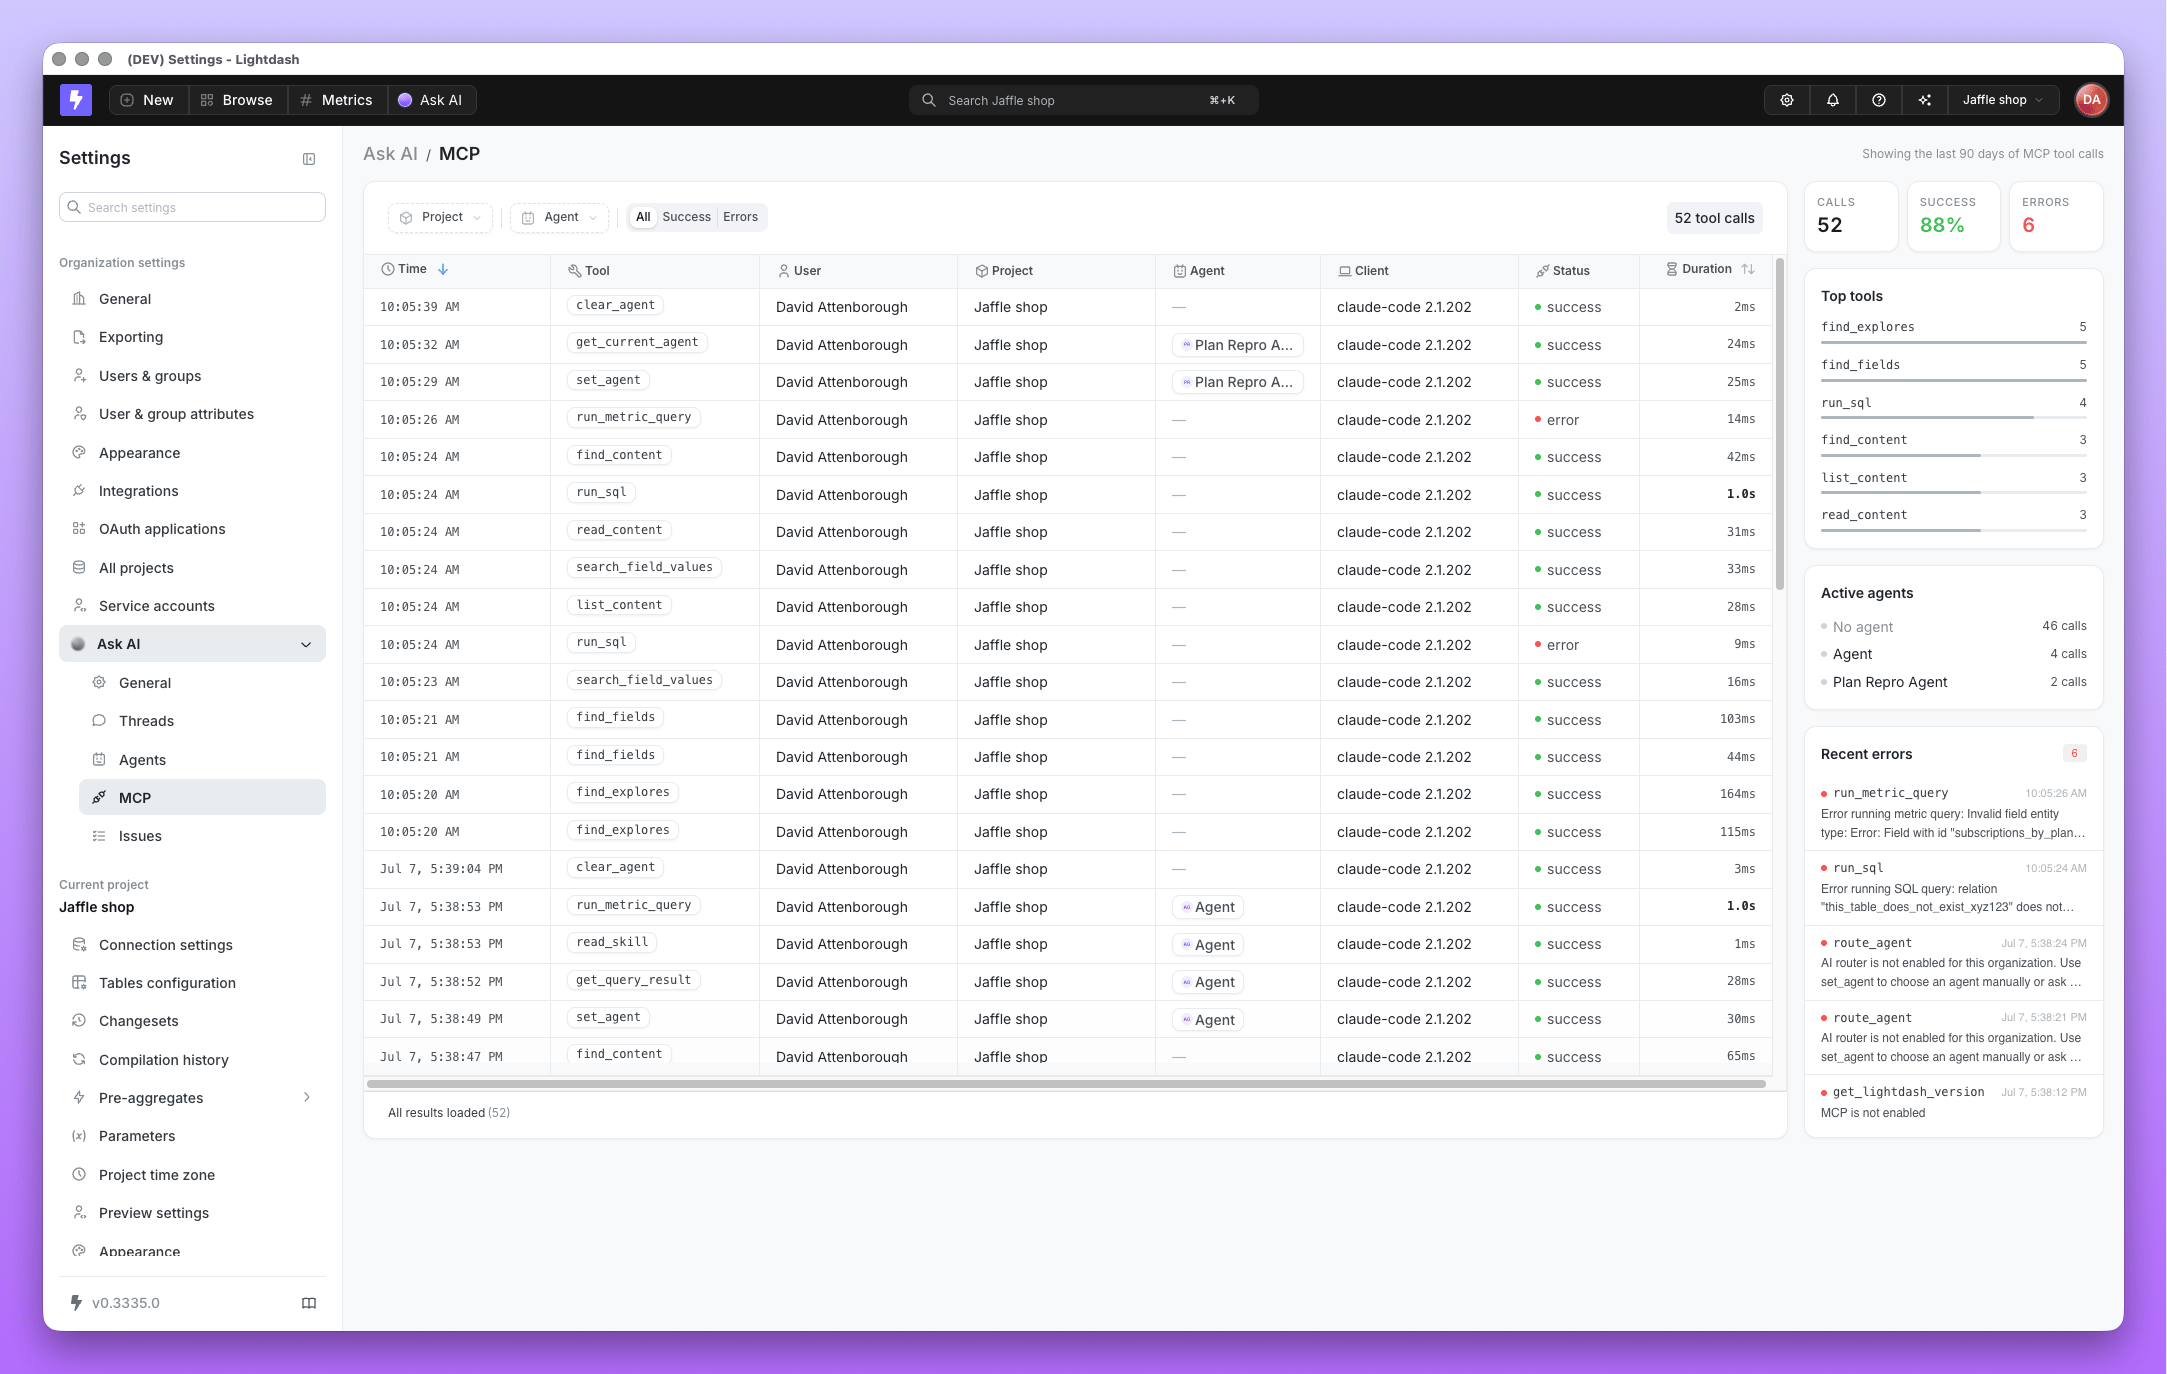Click the 52 tool calls badge
2167x1374 pixels.
(1714, 218)
